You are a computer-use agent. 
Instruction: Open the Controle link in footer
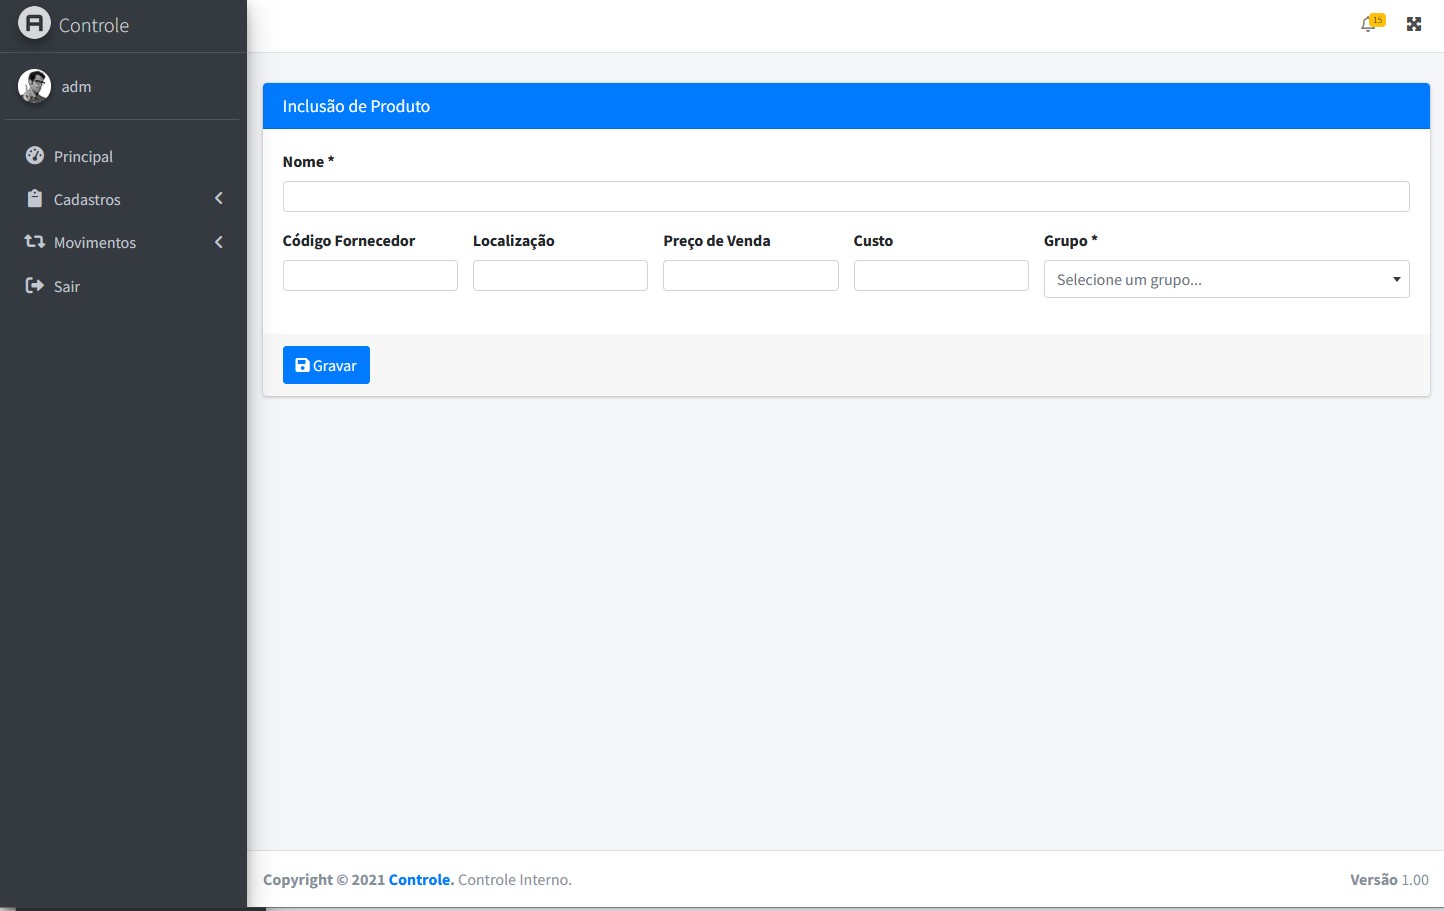point(420,880)
